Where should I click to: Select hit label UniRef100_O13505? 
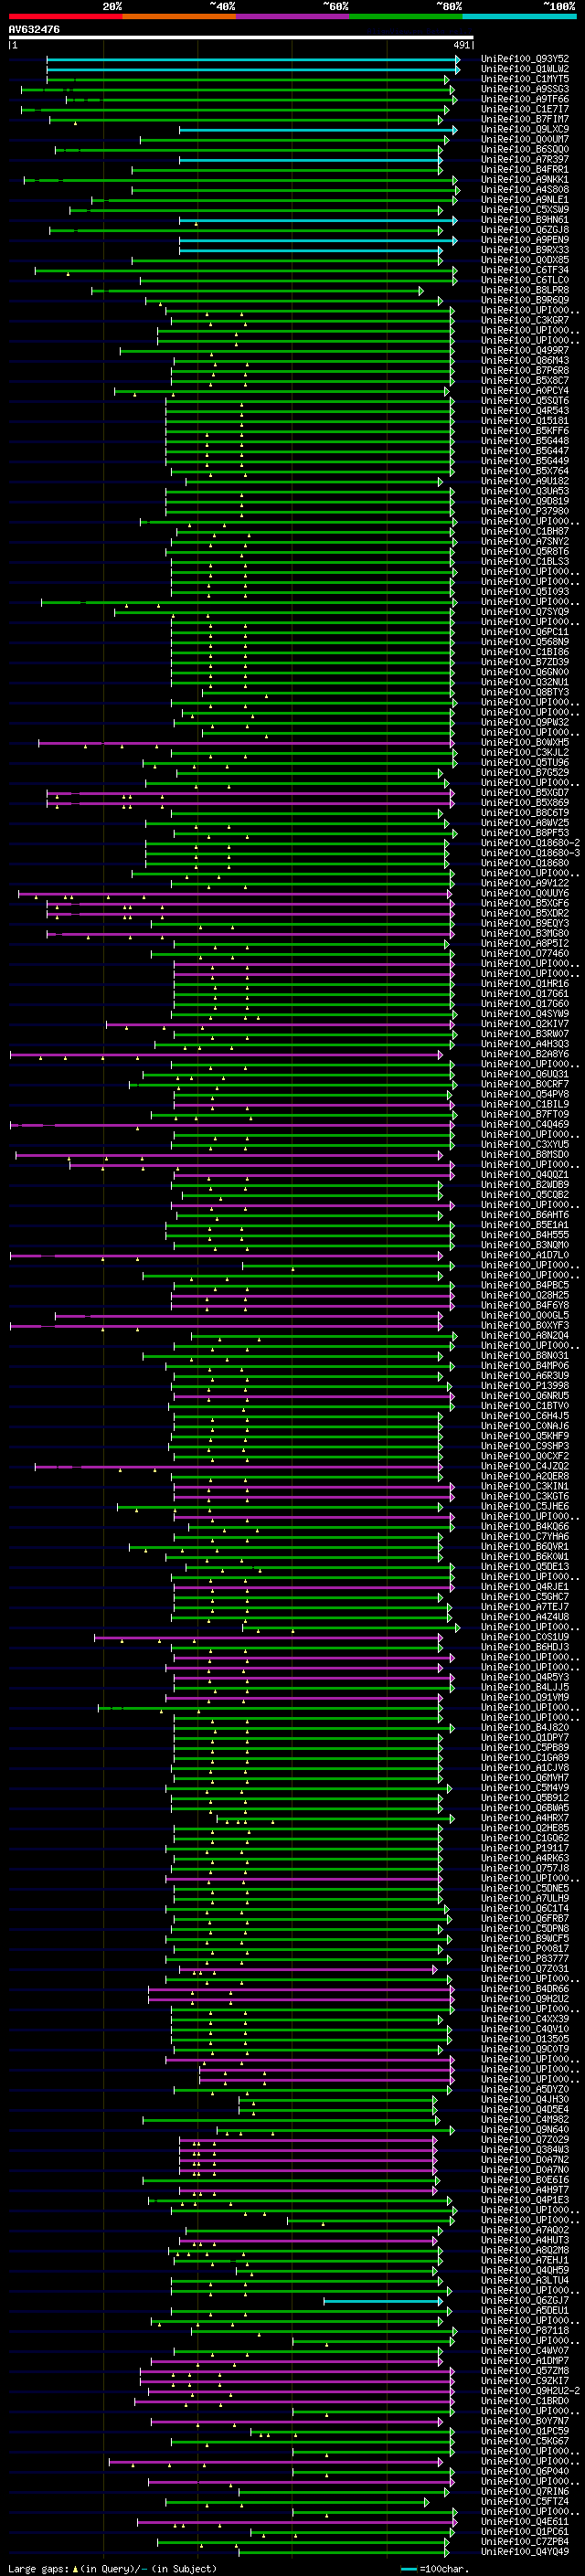point(525,2039)
